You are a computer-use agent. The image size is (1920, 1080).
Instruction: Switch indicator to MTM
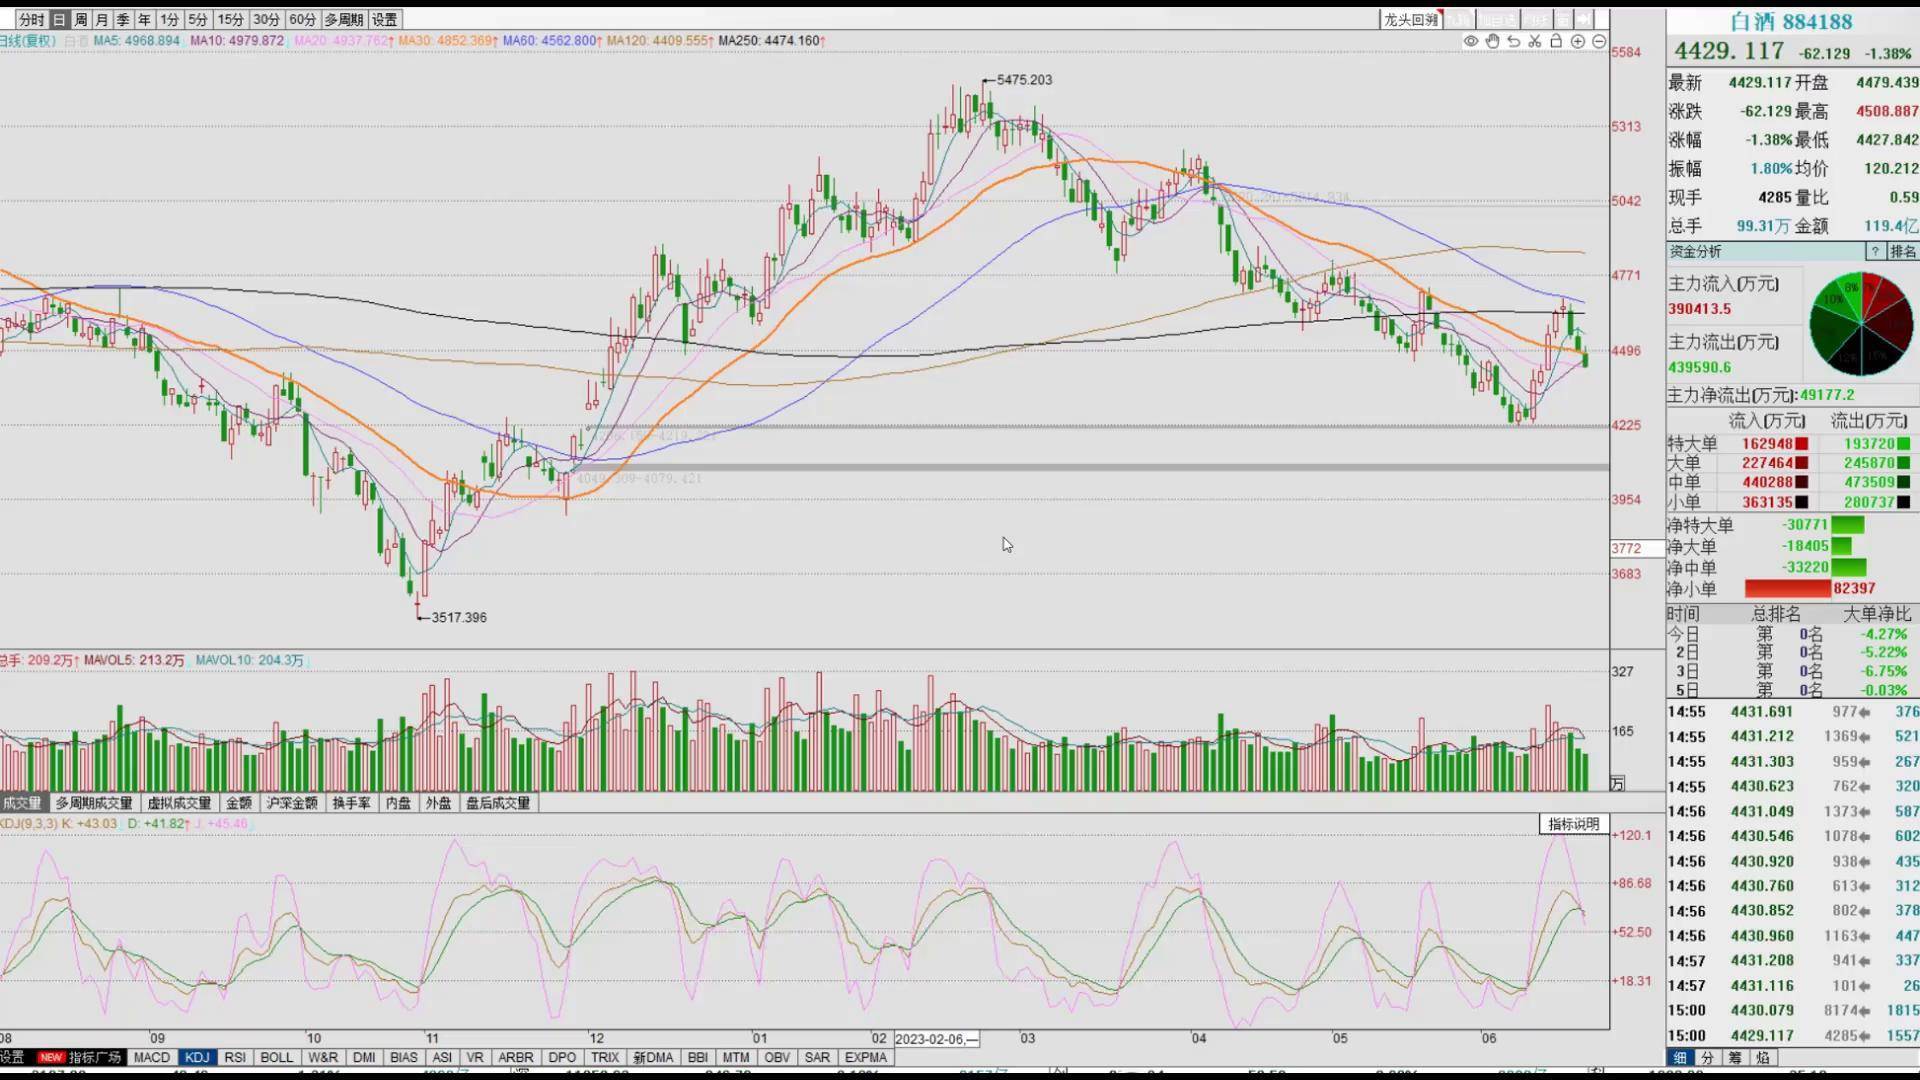pyautogui.click(x=736, y=1057)
